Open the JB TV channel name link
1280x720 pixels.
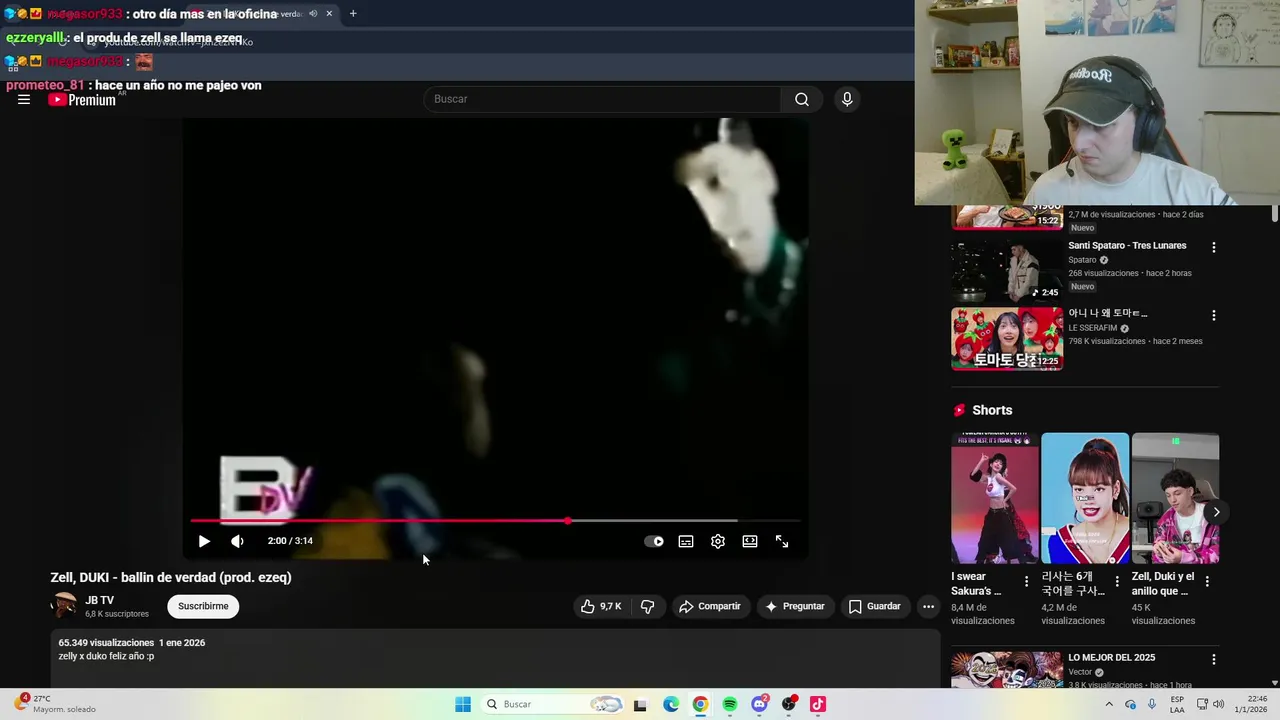tap(99, 600)
